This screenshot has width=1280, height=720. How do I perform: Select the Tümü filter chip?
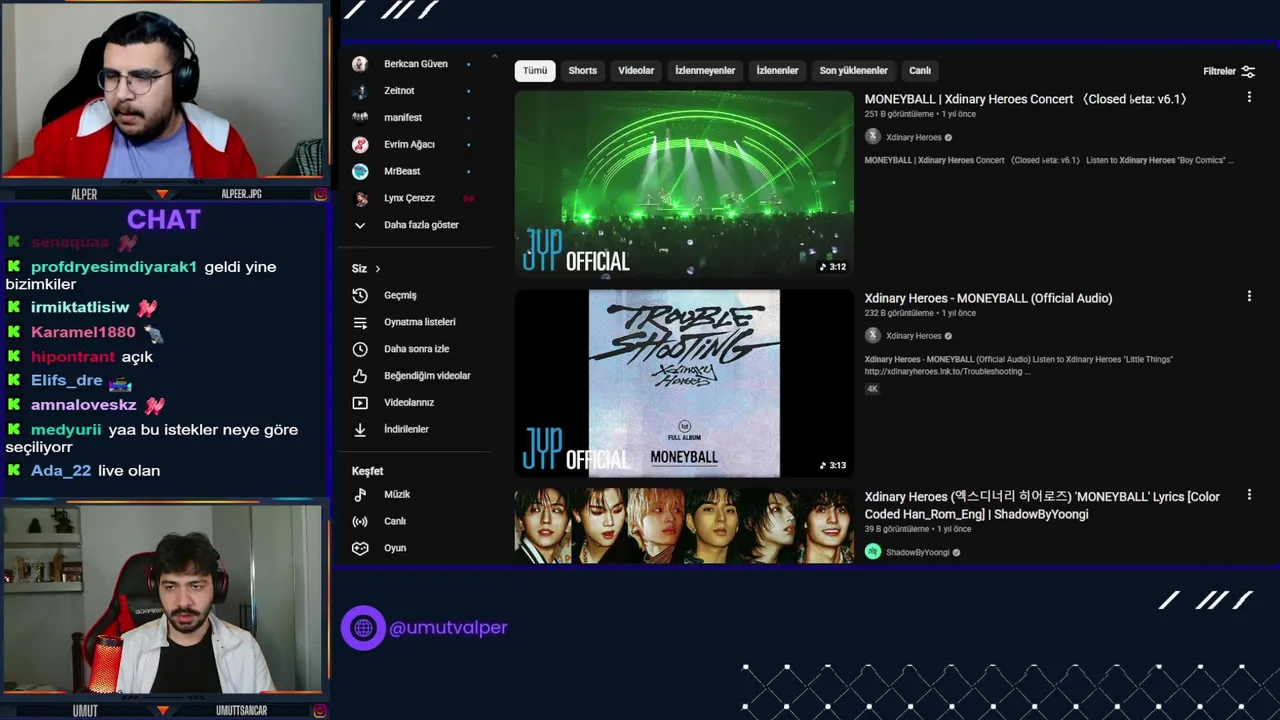535,71
